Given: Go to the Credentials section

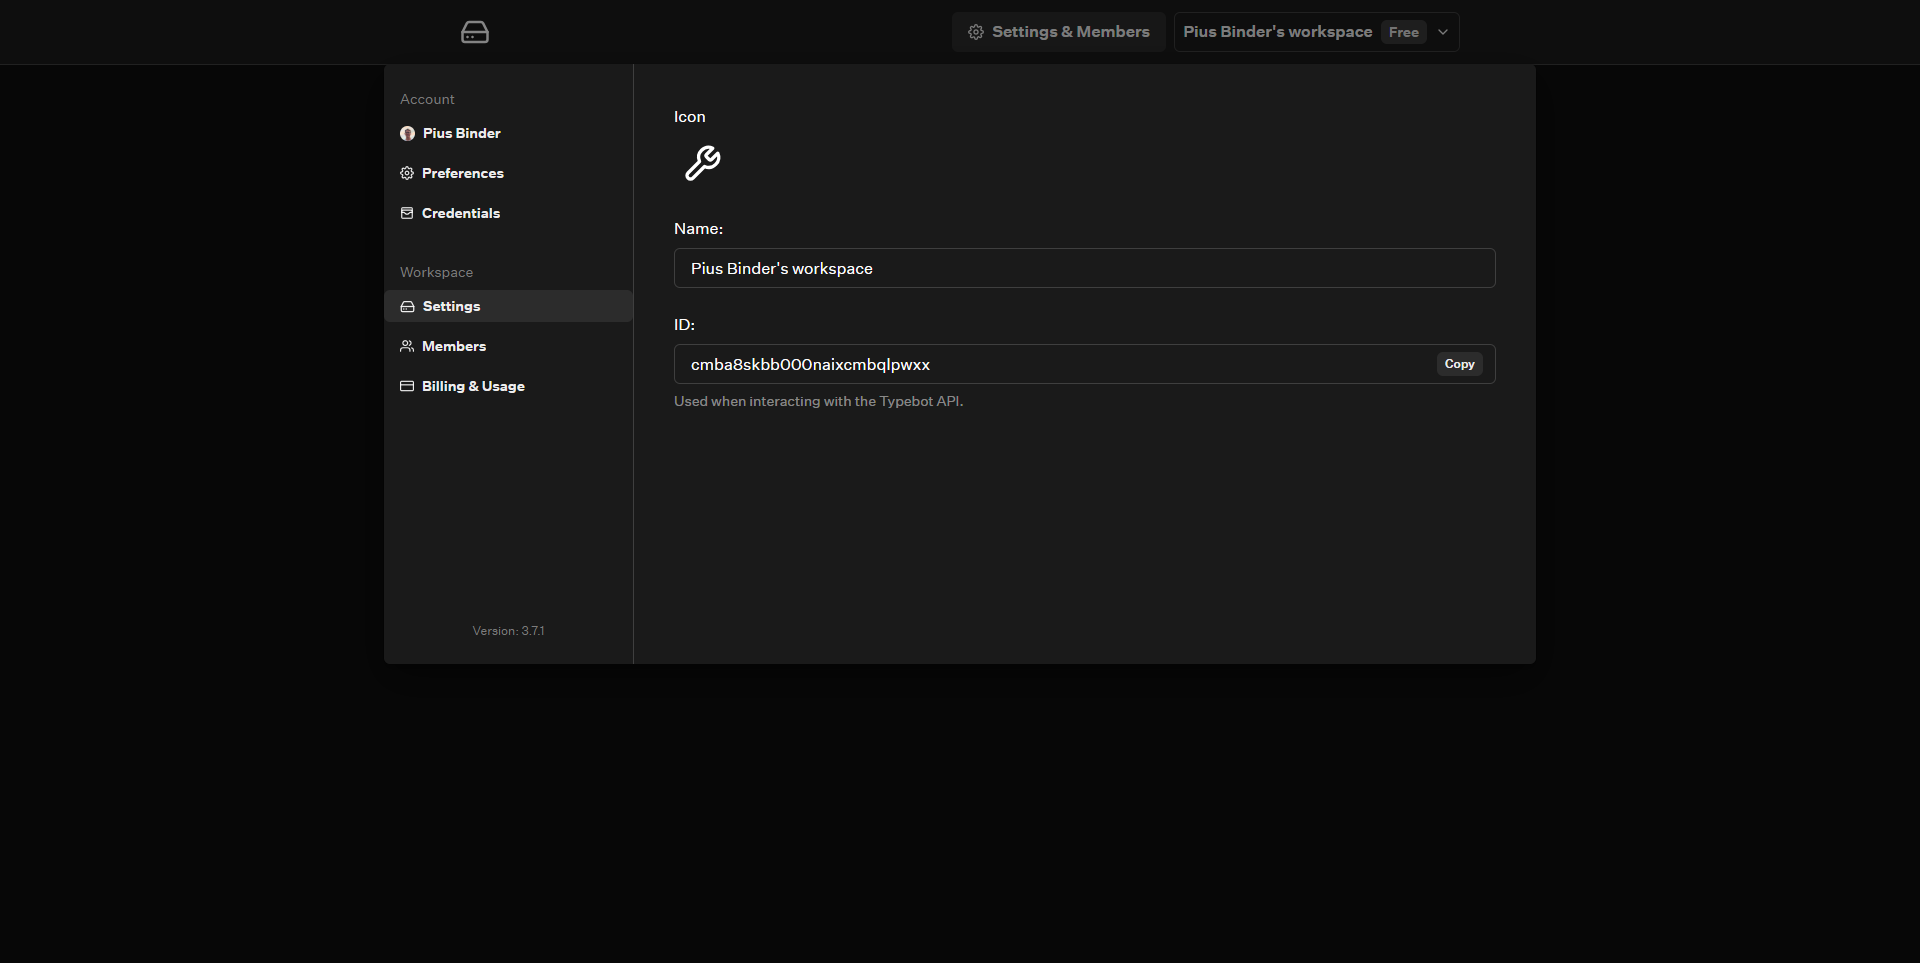Looking at the screenshot, I should coord(461,213).
